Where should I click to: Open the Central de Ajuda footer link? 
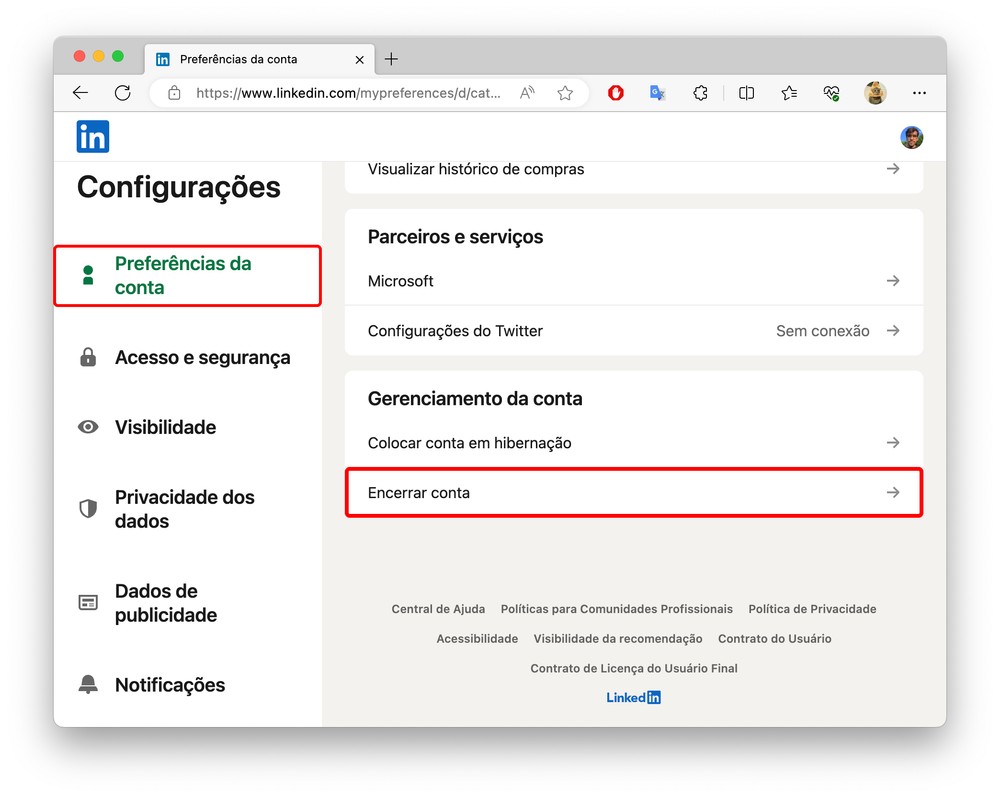(438, 609)
